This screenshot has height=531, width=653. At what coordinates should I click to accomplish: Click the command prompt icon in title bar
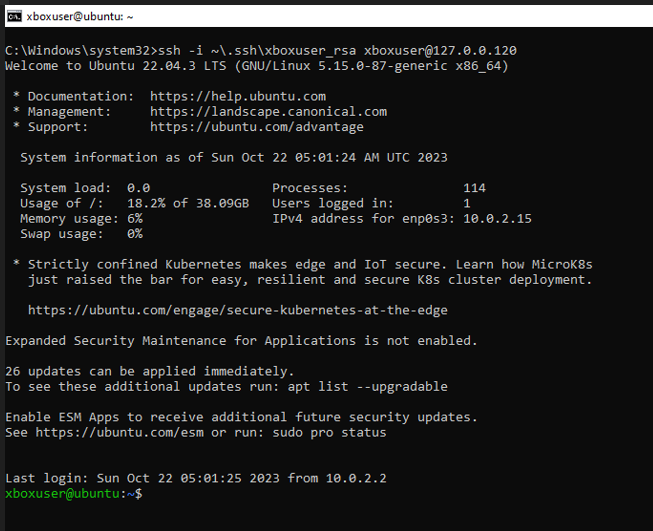click(x=14, y=15)
